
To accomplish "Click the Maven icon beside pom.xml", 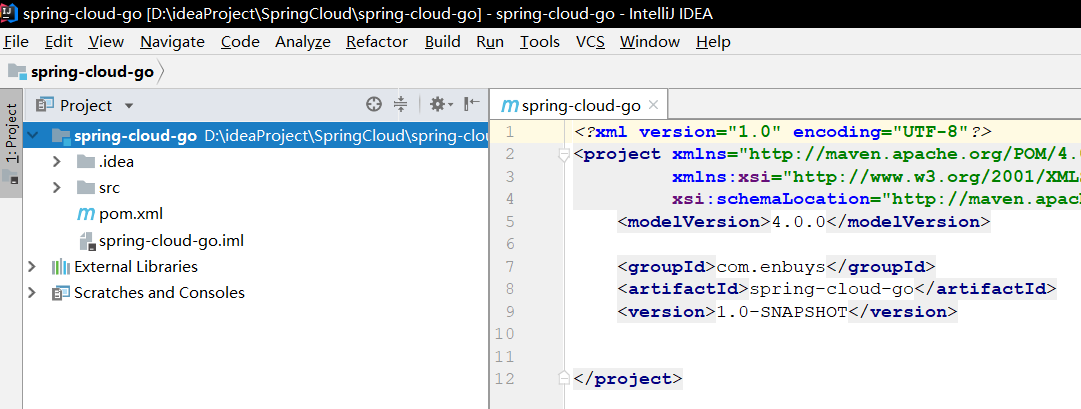I will click(85, 214).
